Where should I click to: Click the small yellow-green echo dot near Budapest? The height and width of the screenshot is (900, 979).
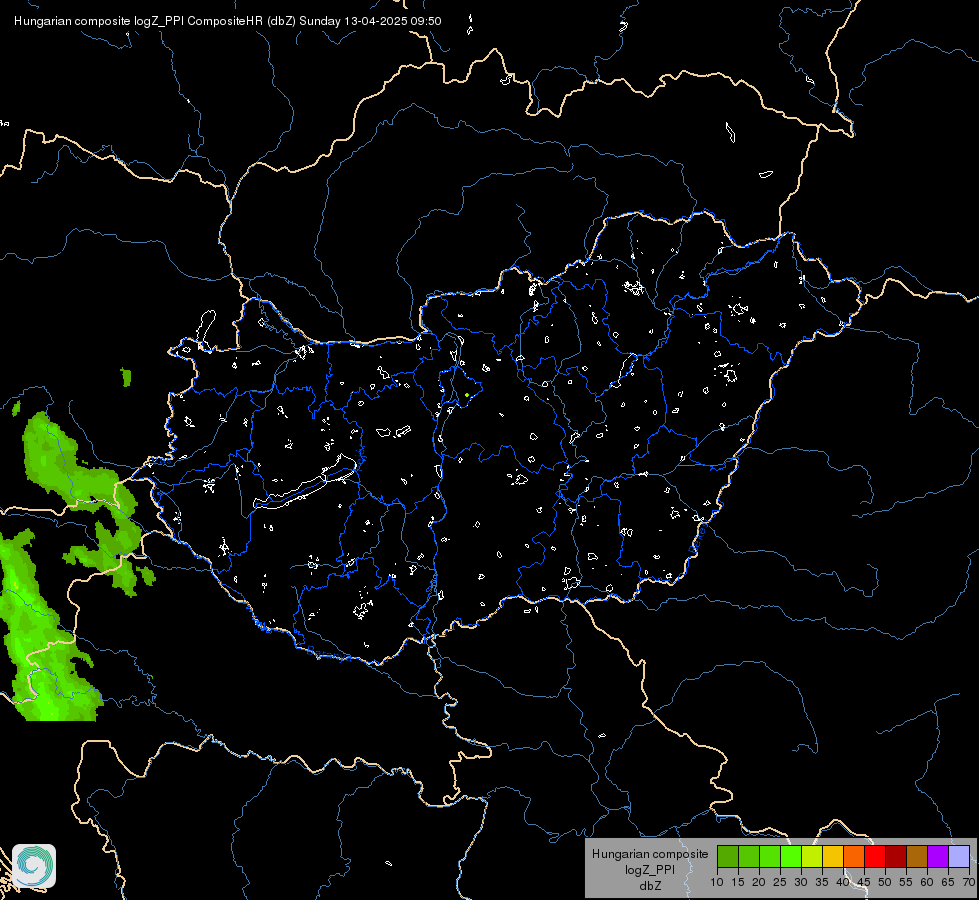tap(467, 395)
